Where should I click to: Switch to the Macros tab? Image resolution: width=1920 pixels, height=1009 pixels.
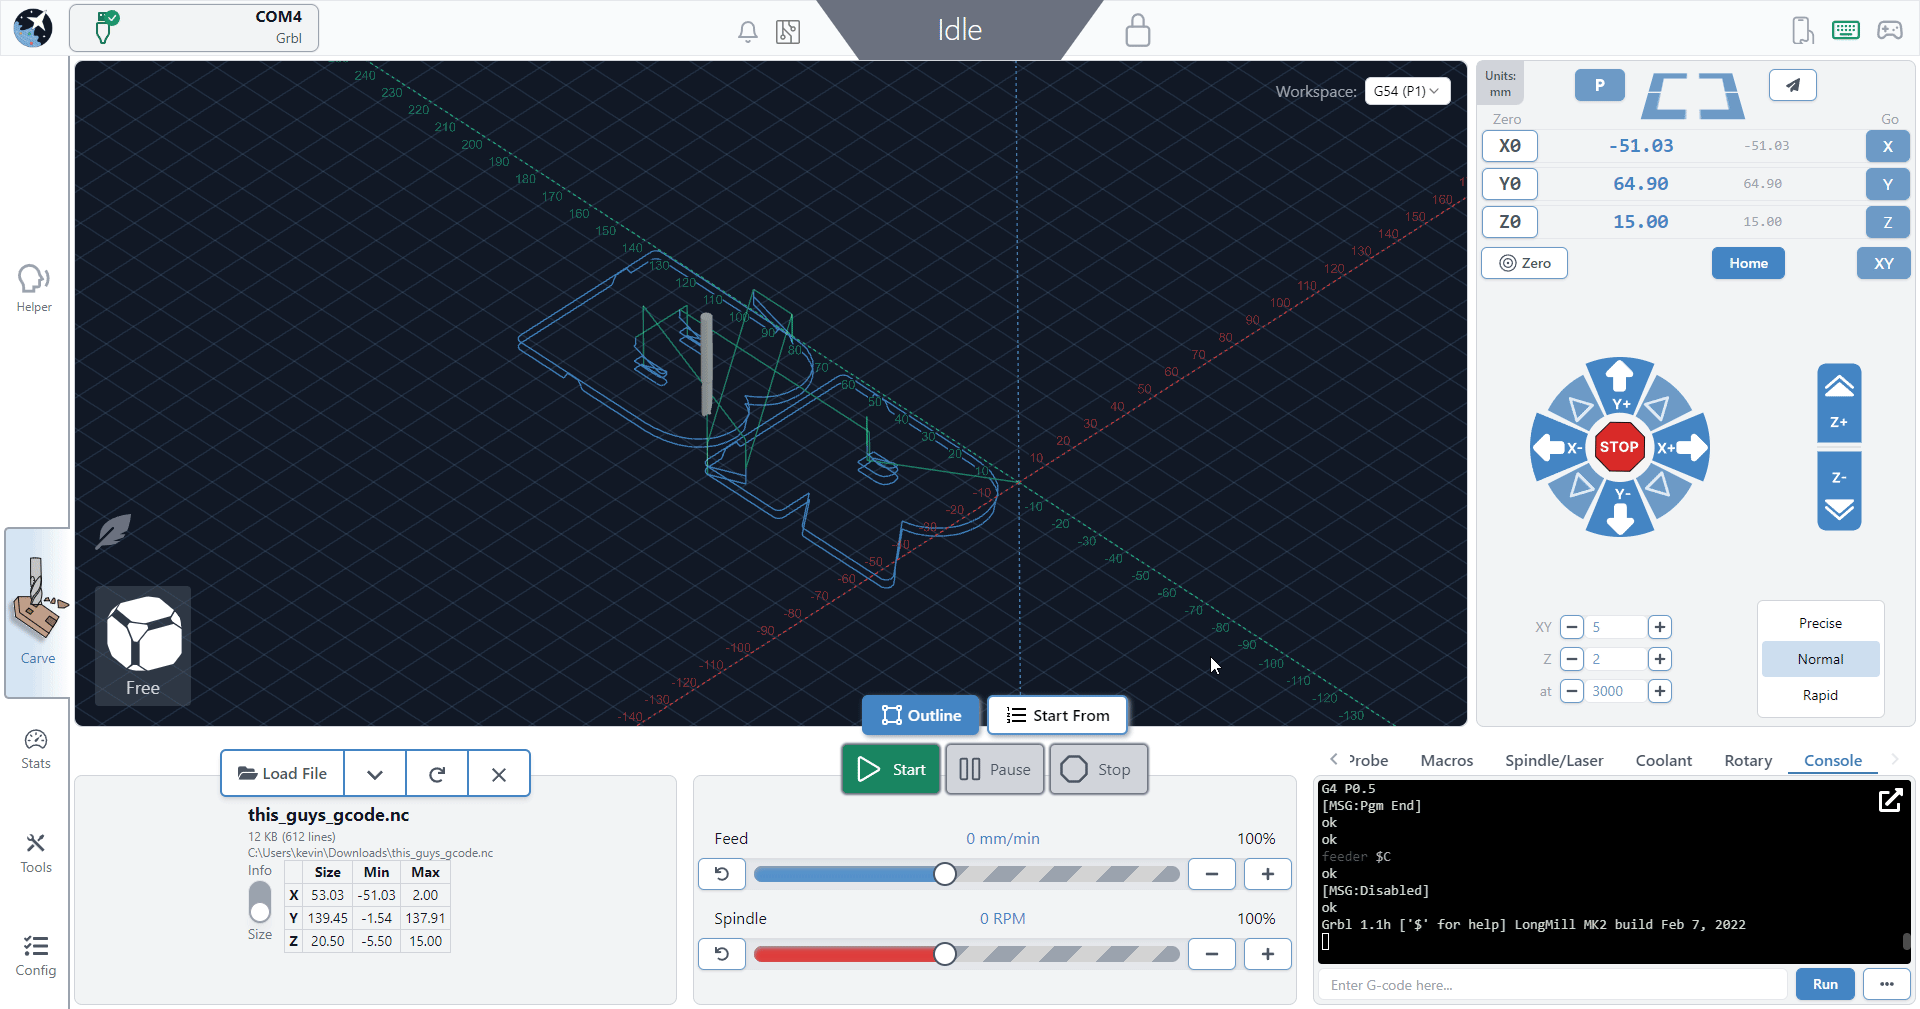[1446, 761]
